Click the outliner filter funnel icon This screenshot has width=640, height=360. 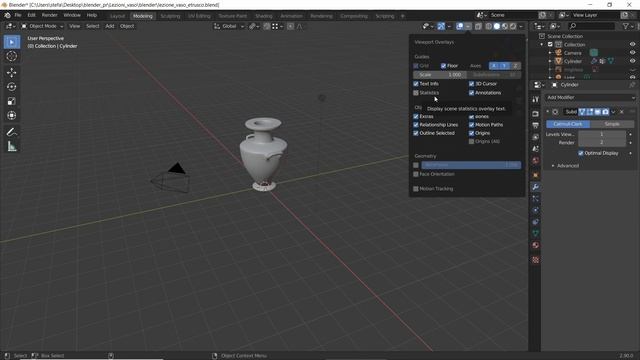tap(626, 27)
